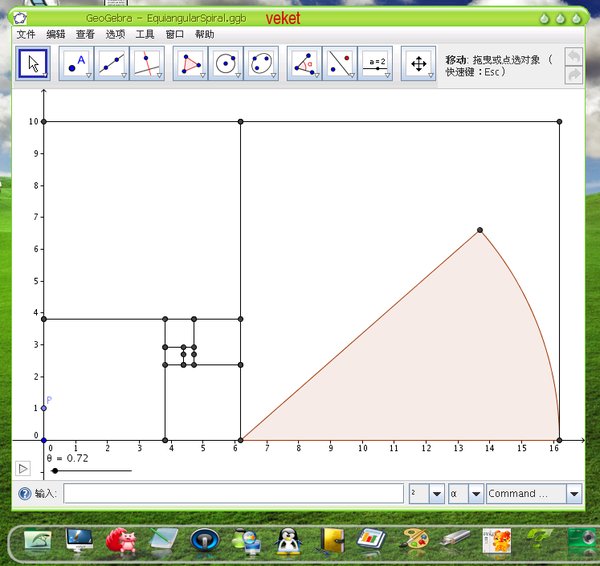Select the Perpendicular line tool

tap(147, 63)
